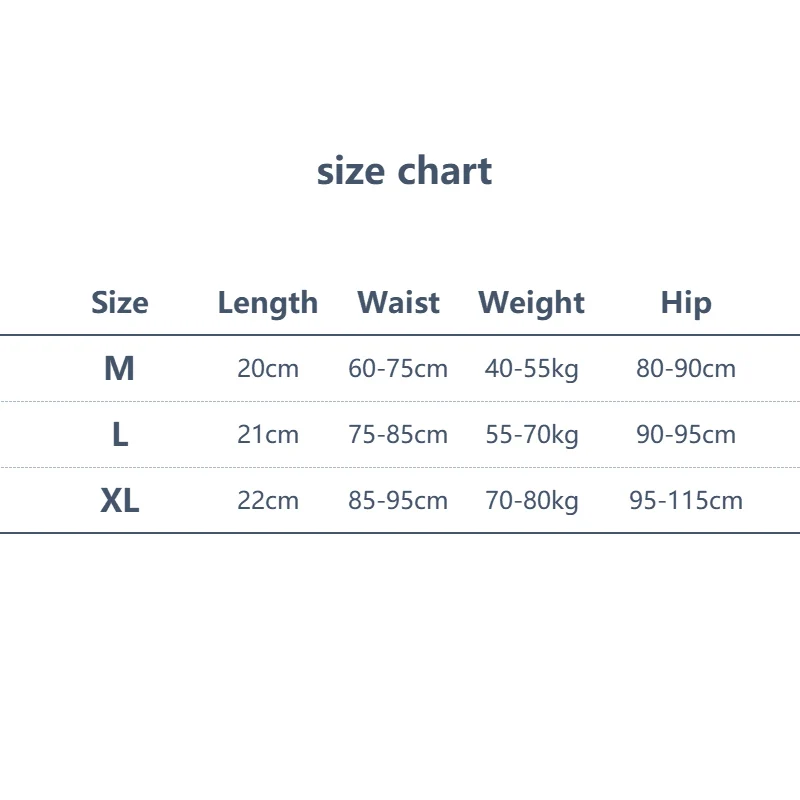Select the L size row label
This screenshot has height=800, width=800.
(x=119, y=434)
